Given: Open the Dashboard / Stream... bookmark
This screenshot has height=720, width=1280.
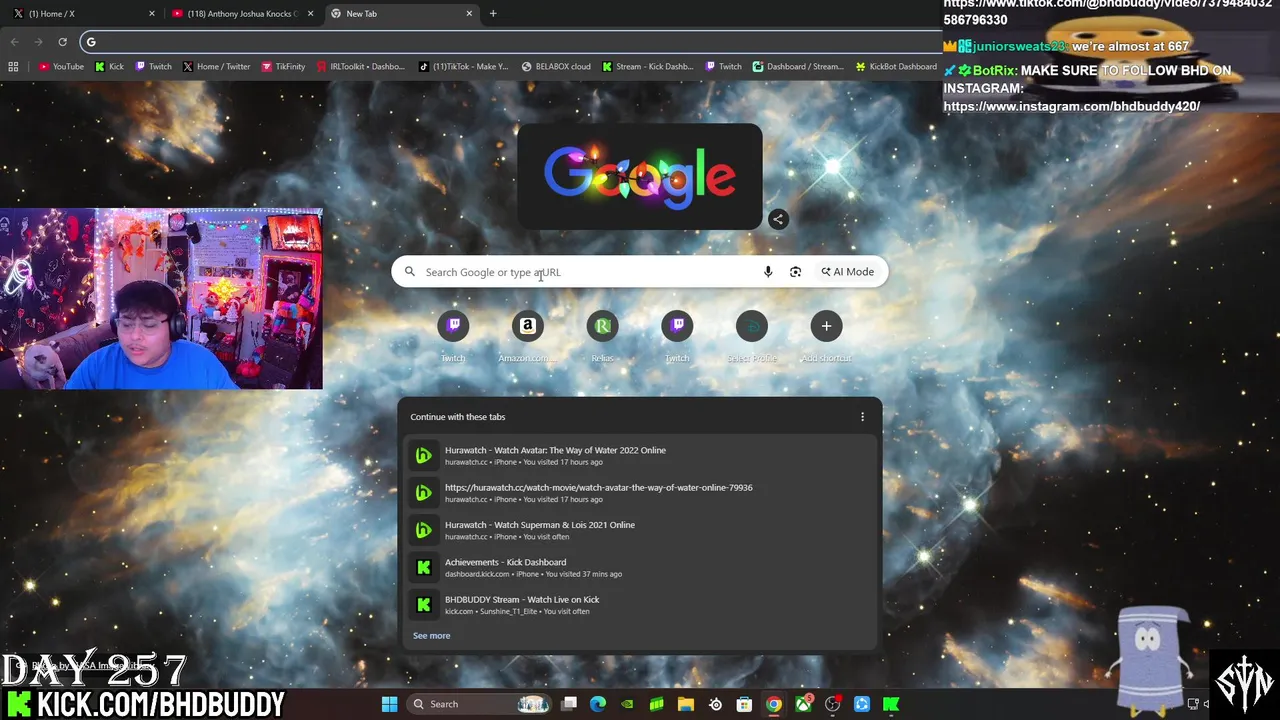Looking at the screenshot, I should 798,67.
